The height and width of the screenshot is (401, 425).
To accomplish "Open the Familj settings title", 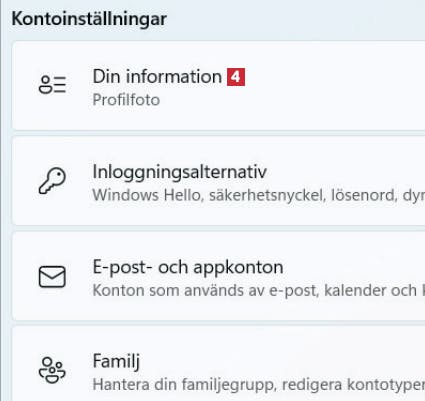I will [x=116, y=362].
